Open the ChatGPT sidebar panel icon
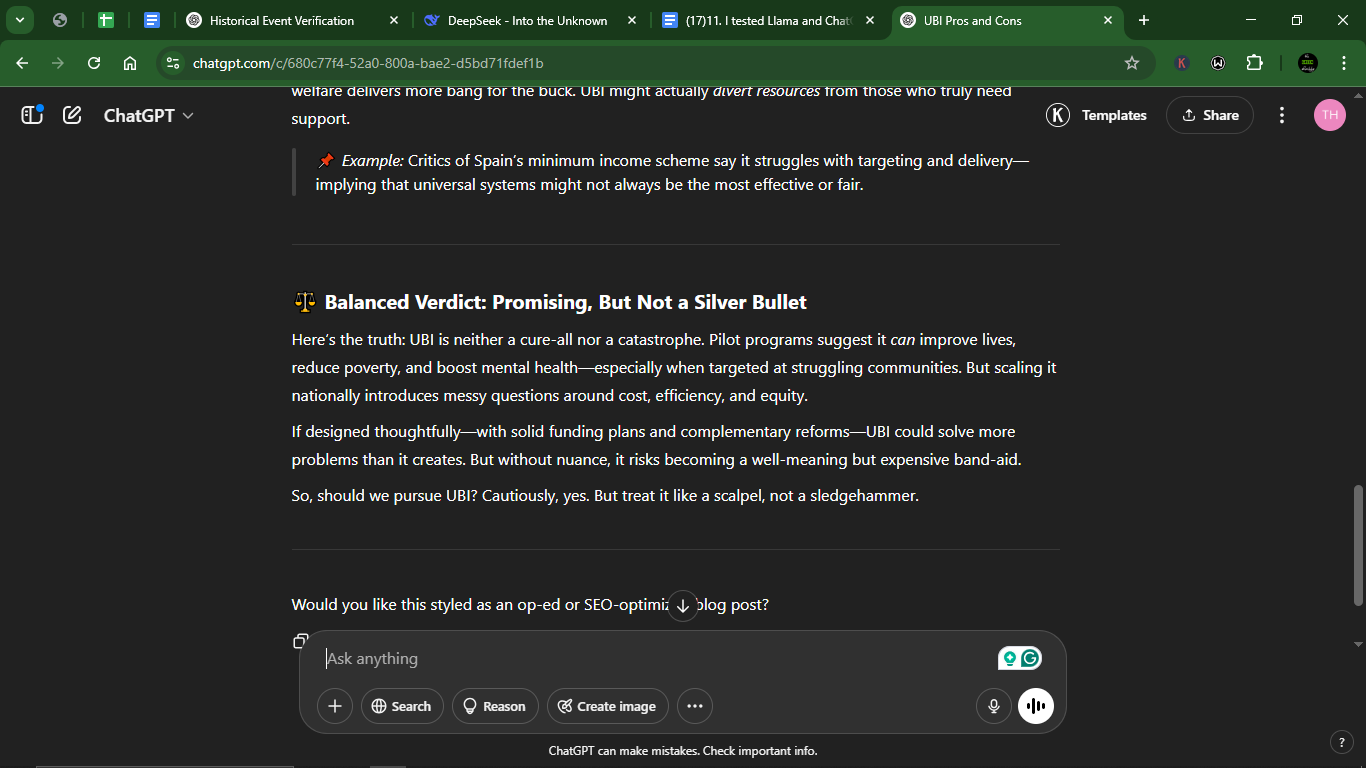1366x768 pixels. (32, 115)
